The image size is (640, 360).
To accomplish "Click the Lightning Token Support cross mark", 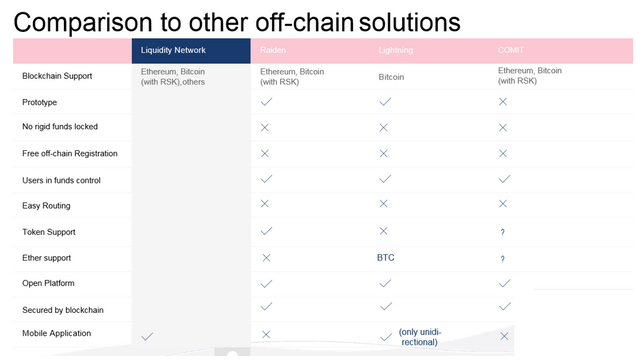I will 383,231.
